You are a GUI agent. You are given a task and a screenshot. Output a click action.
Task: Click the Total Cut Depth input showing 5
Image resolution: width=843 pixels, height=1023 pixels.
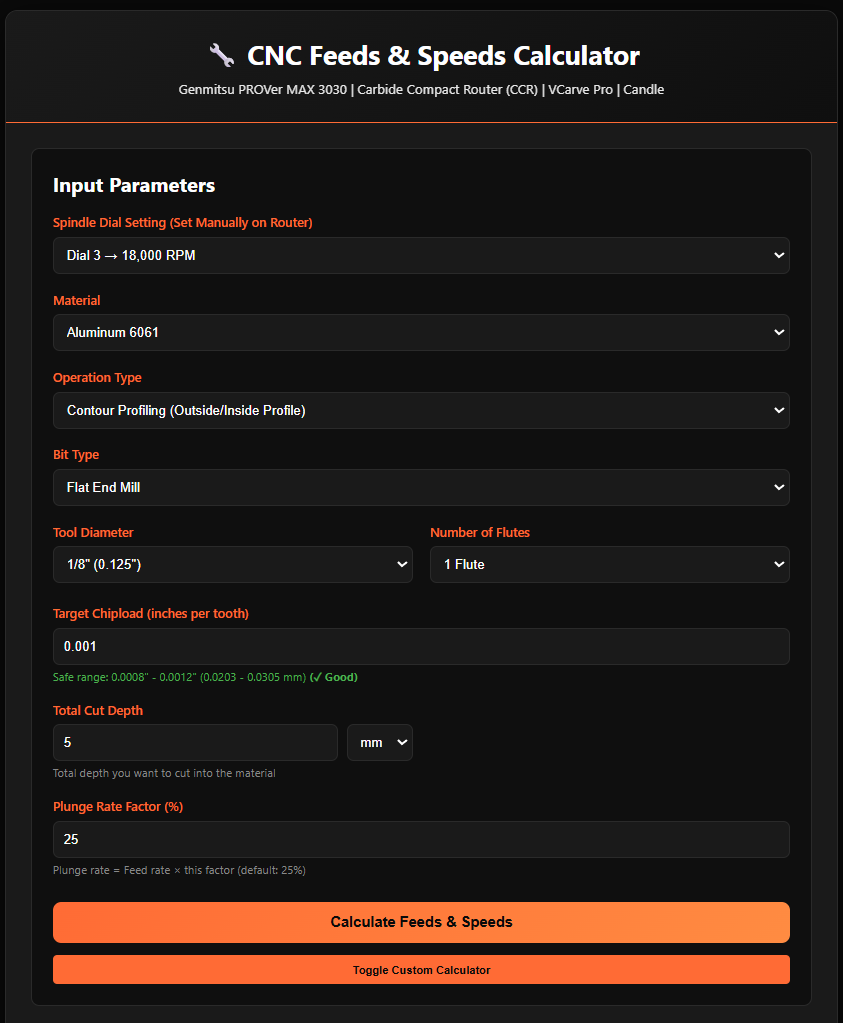click(195, 742)
